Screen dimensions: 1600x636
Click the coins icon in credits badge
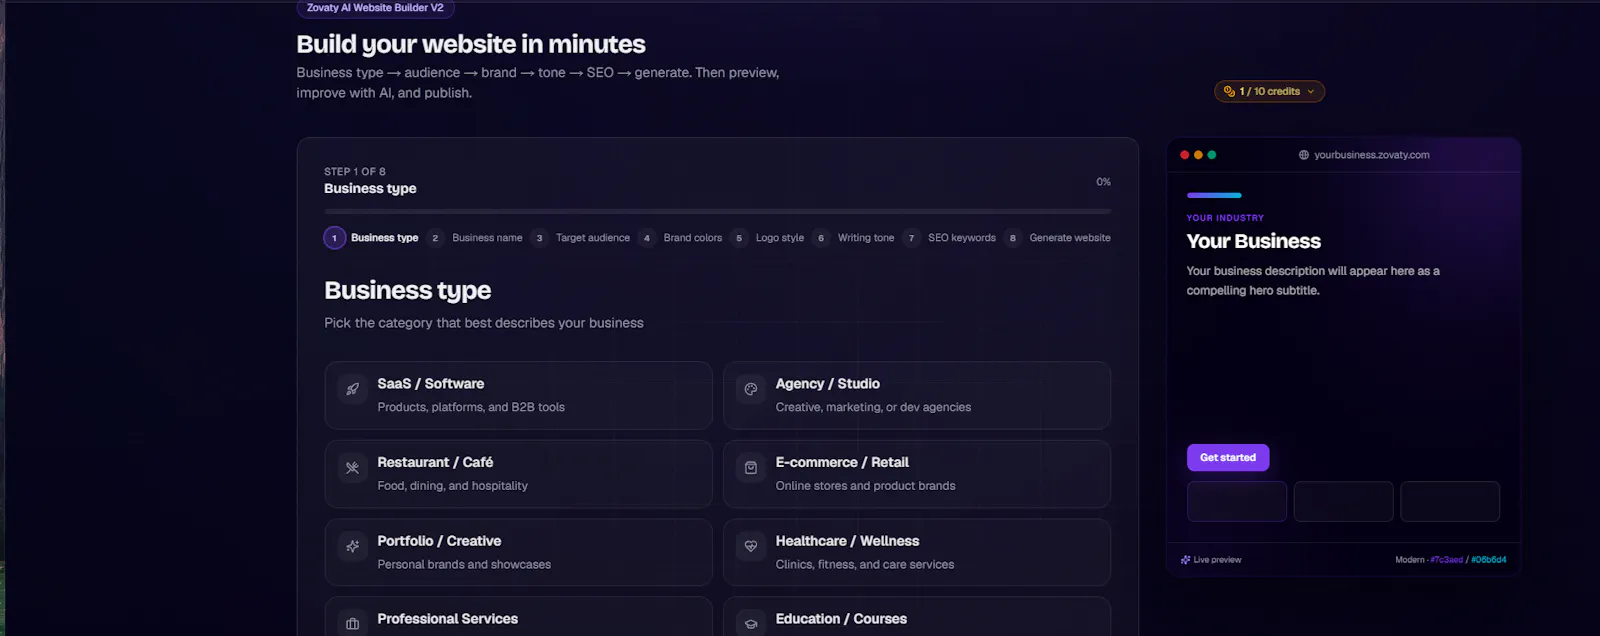[x=1229, y=91]
